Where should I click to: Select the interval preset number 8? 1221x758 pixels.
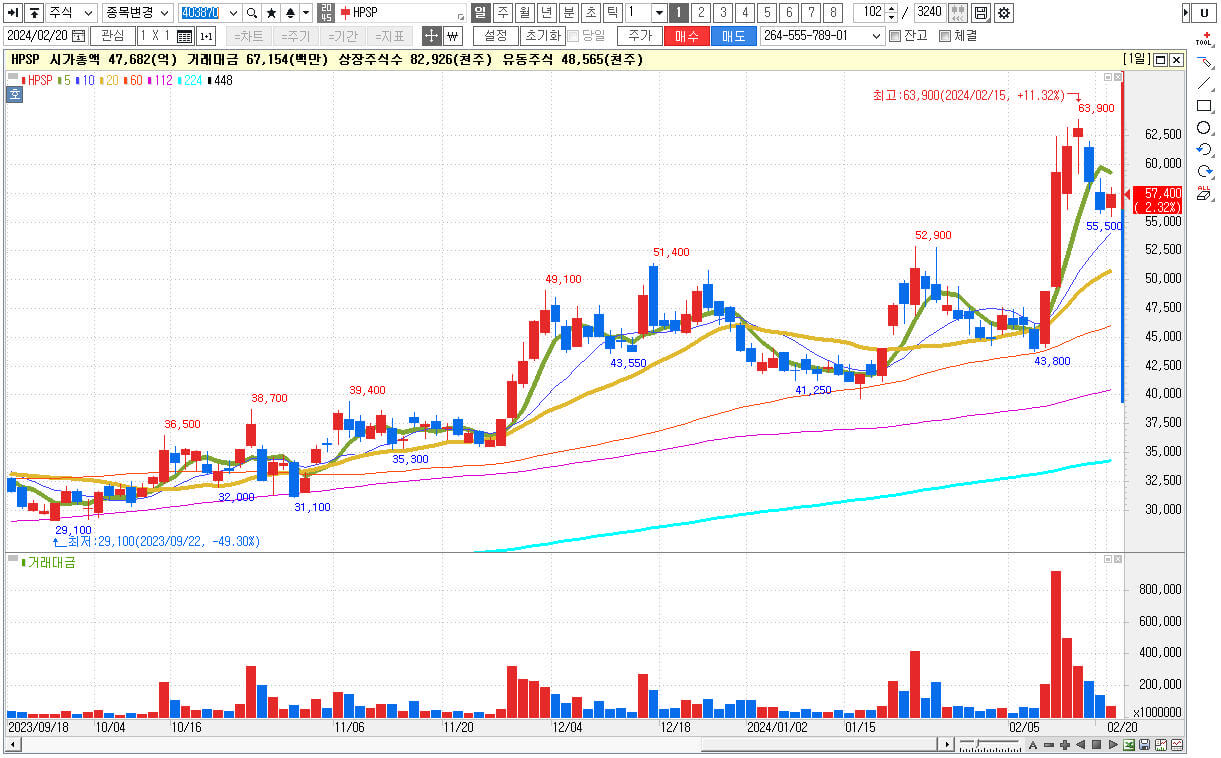point(833,13)
